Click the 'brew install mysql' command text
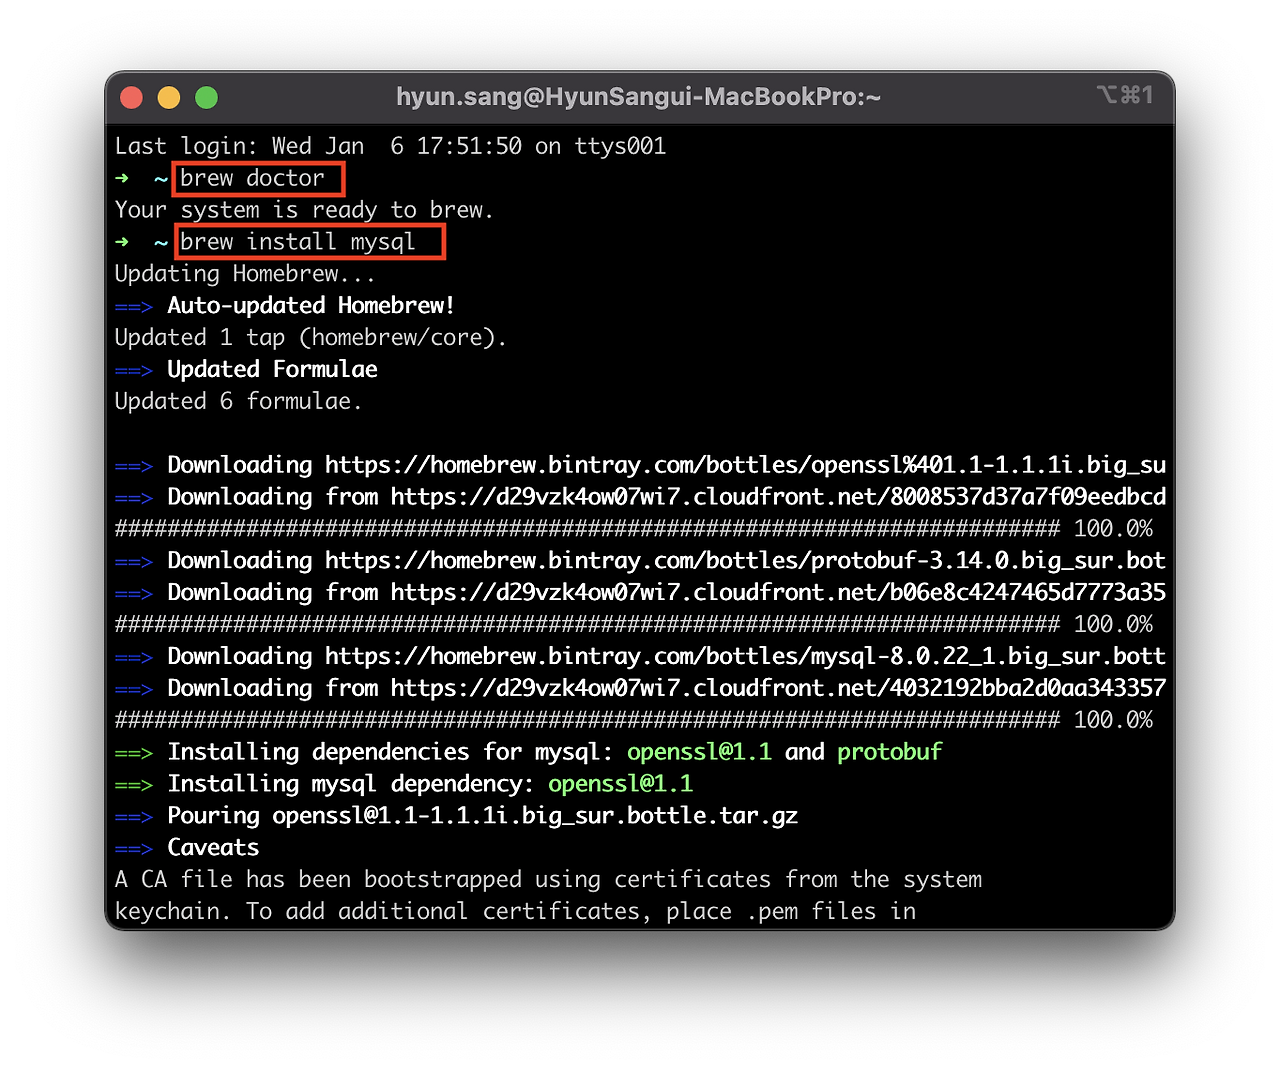1280x1069 pixels. 297,242
